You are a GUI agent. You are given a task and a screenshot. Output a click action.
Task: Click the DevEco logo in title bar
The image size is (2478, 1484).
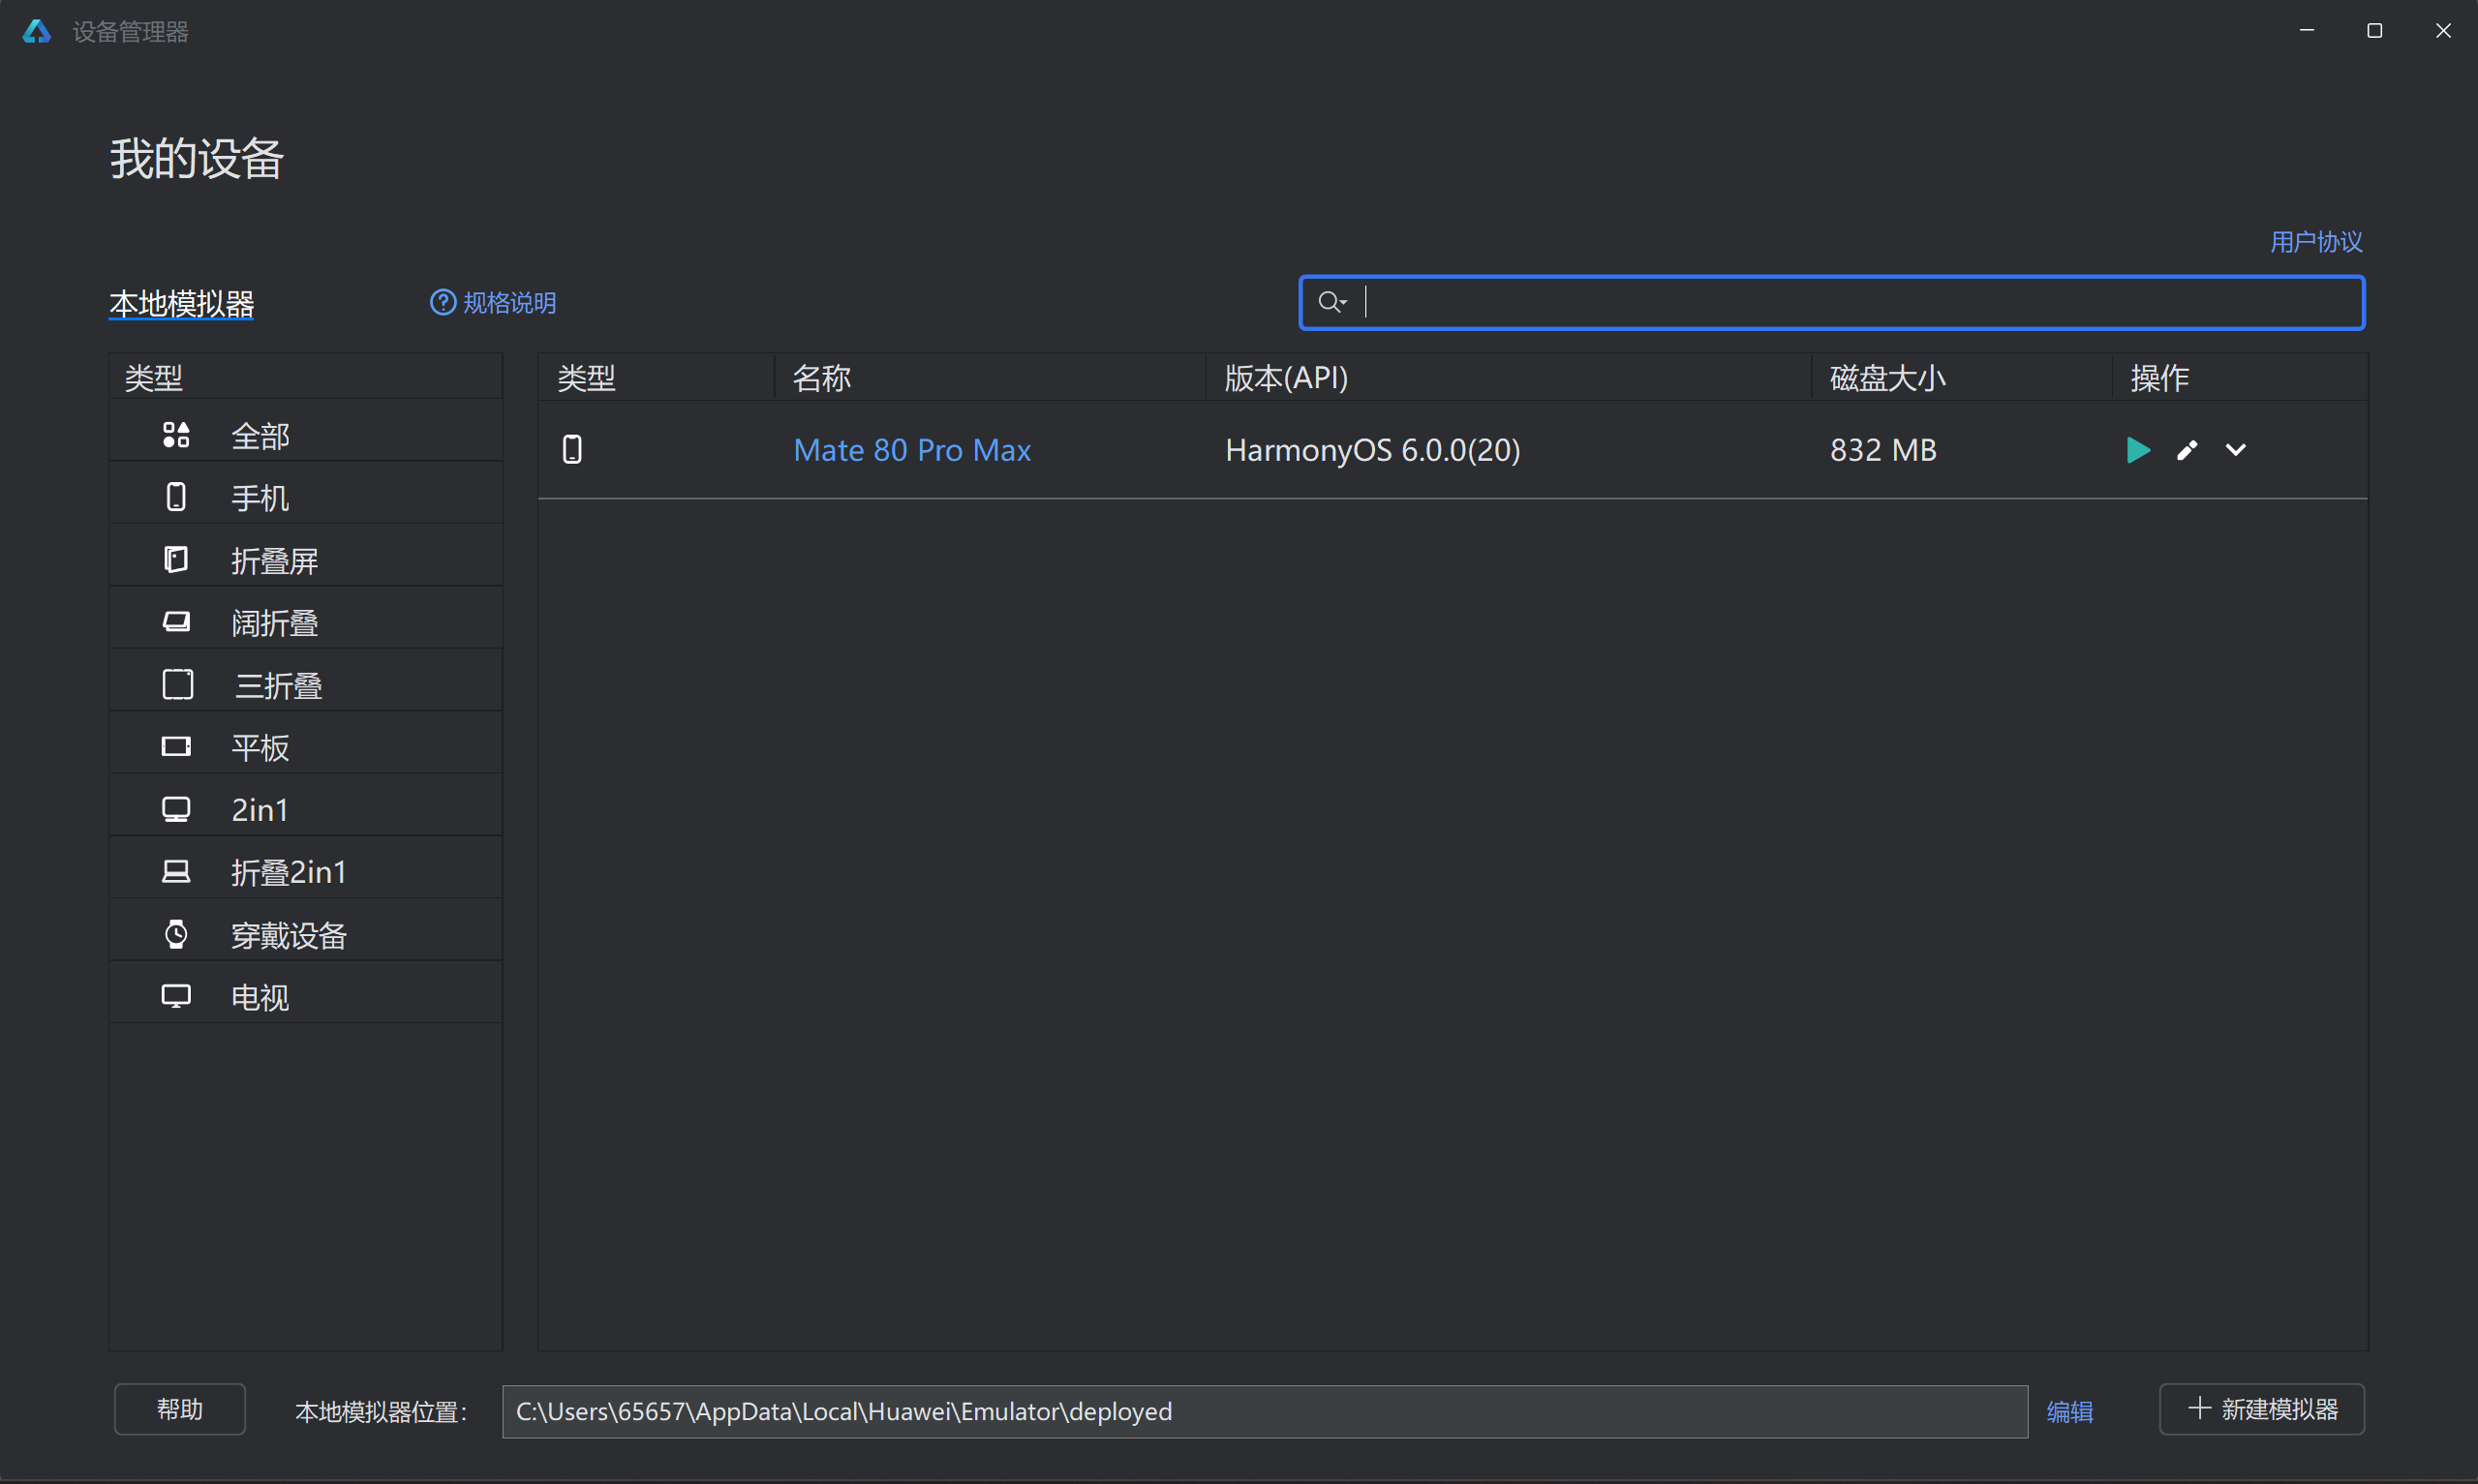(x=37, y=32)
